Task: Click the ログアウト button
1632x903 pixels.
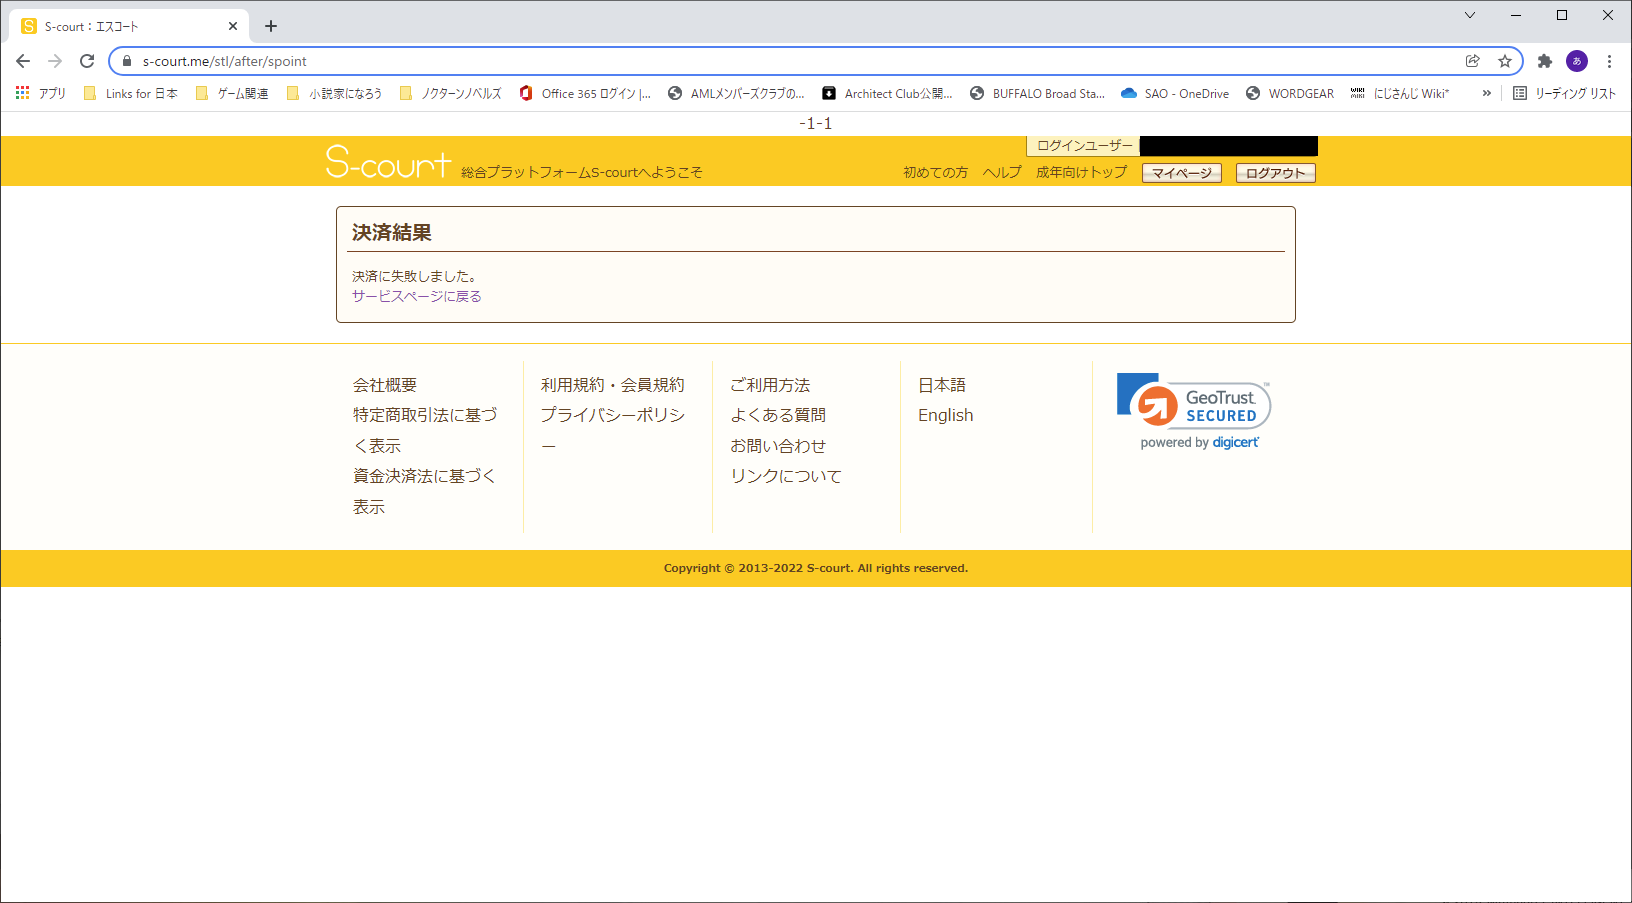Action: coord(1275,173)
